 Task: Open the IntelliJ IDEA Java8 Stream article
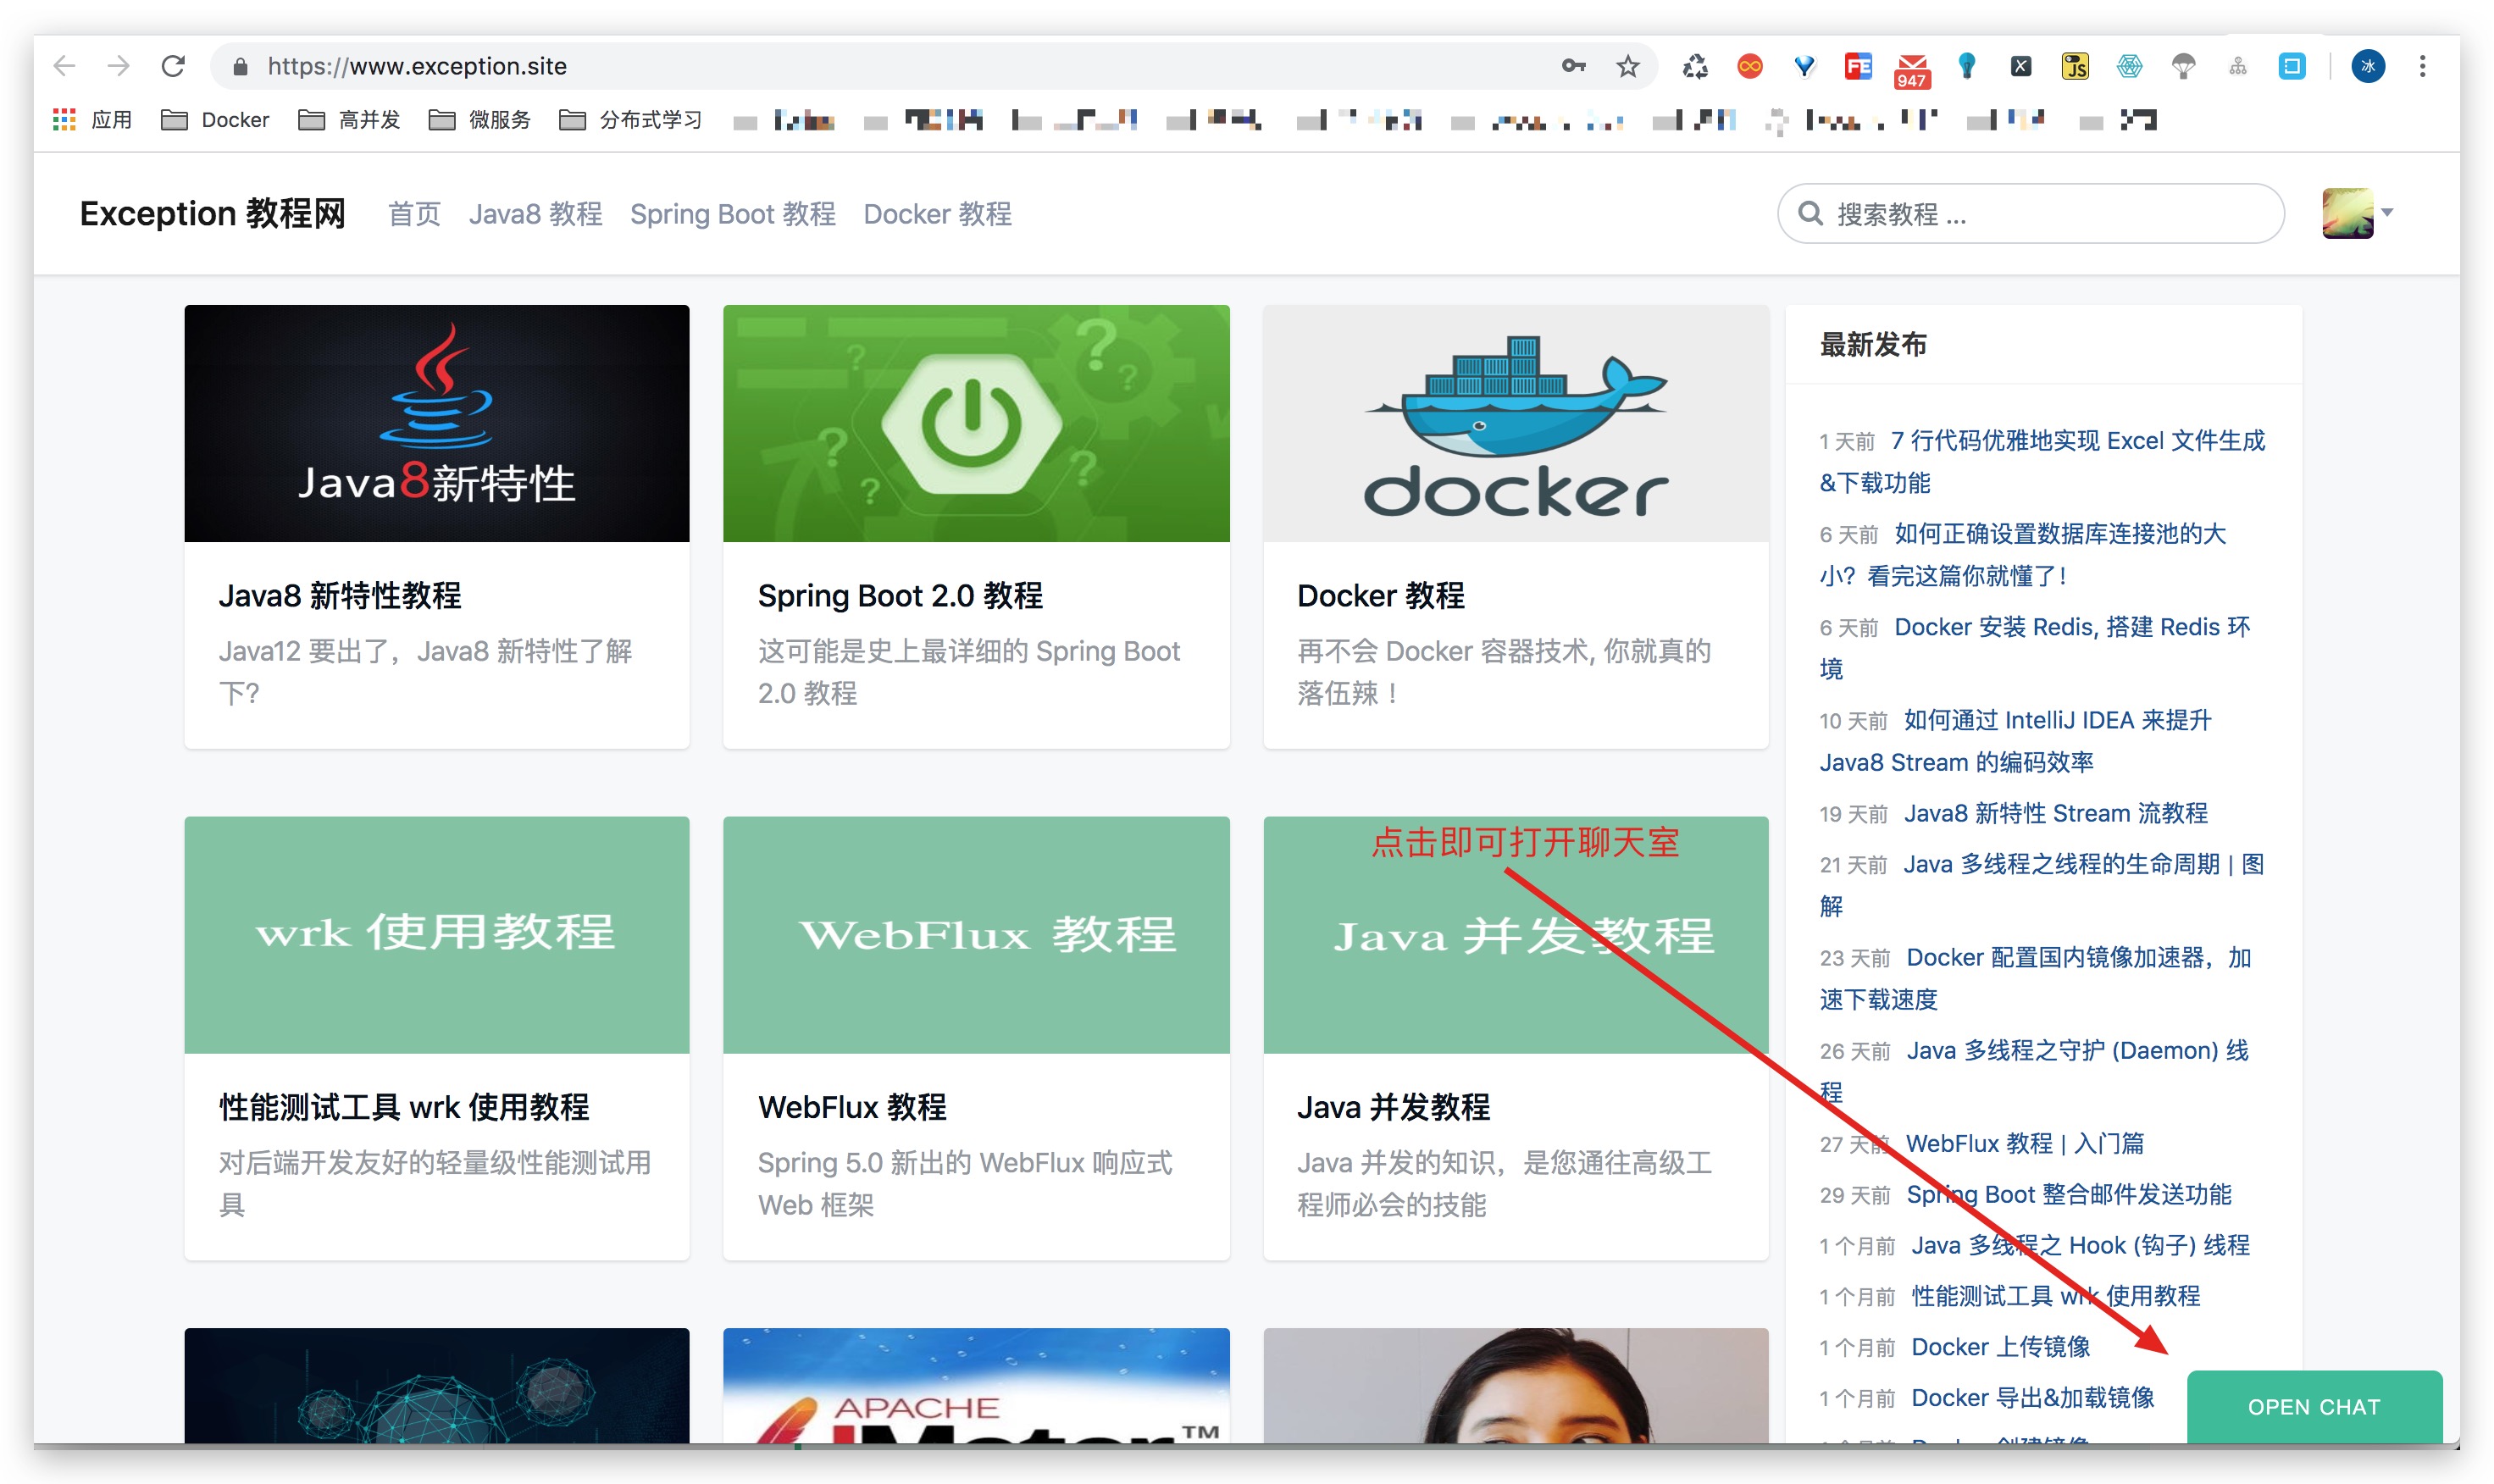point(2056,720)
